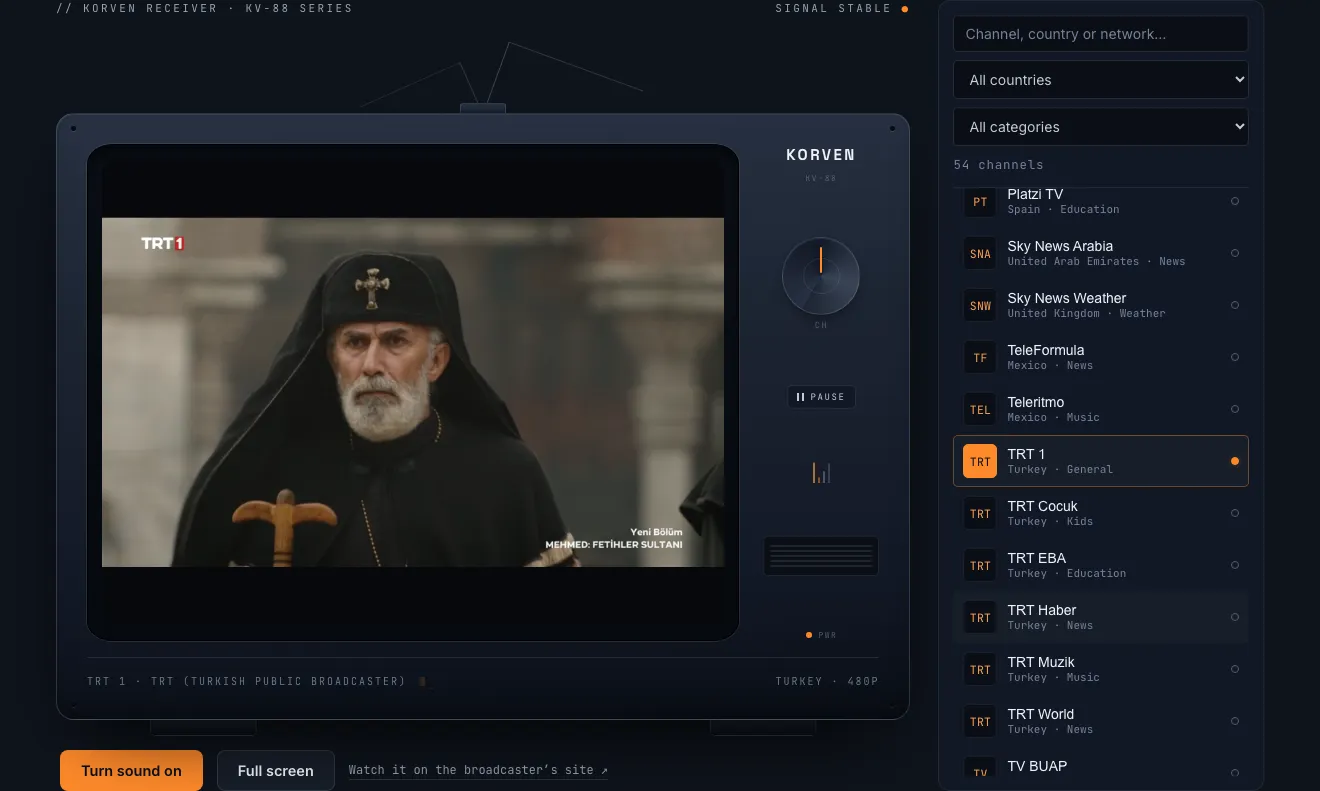Pause the TRT 1 stream
Screen dimensions: 1320x791
click(x=821, y=397)
